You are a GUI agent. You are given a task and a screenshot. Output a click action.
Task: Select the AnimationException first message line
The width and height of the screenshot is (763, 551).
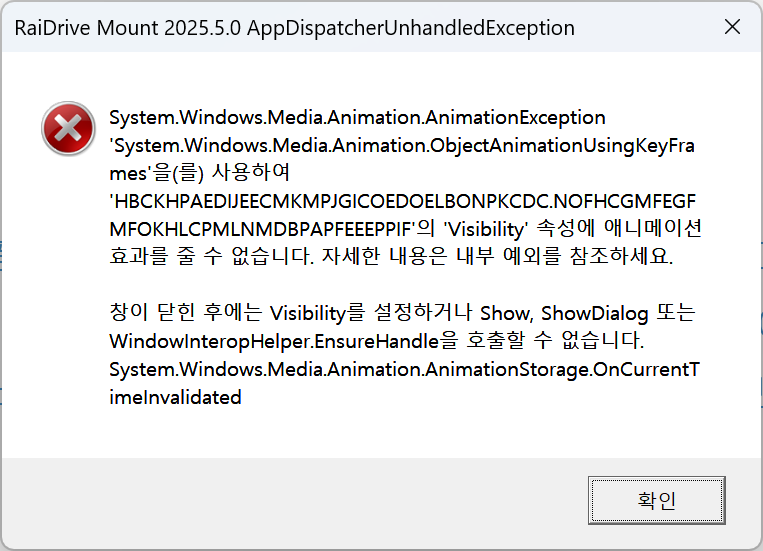tap(357, 118)
